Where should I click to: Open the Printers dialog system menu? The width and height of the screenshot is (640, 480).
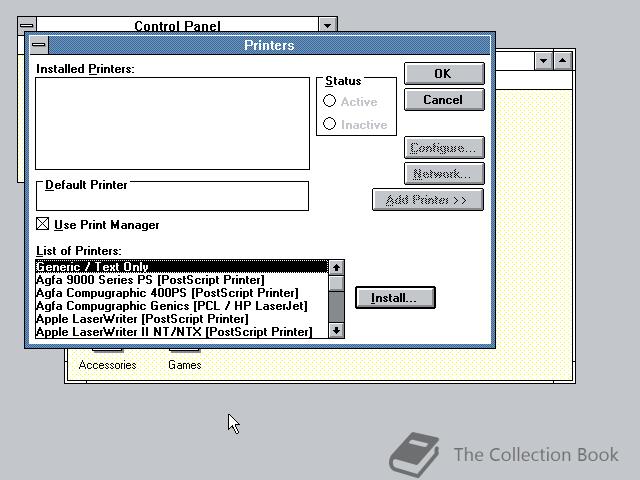[39, 45]
